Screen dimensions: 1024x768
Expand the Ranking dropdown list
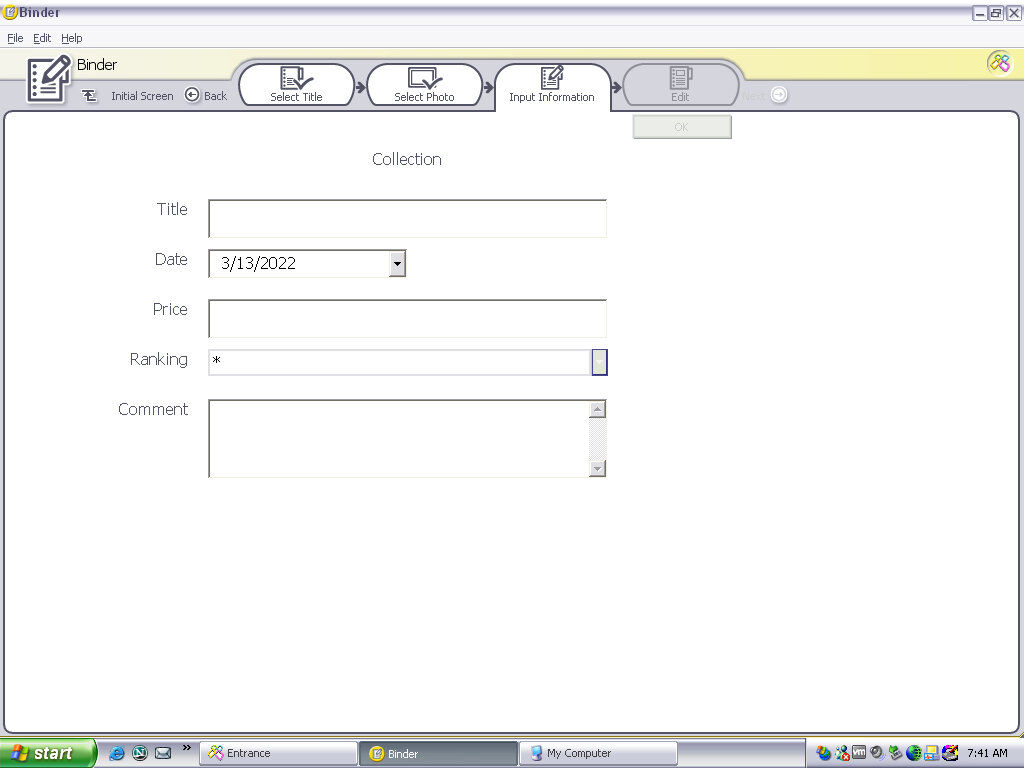coord(599,362)
